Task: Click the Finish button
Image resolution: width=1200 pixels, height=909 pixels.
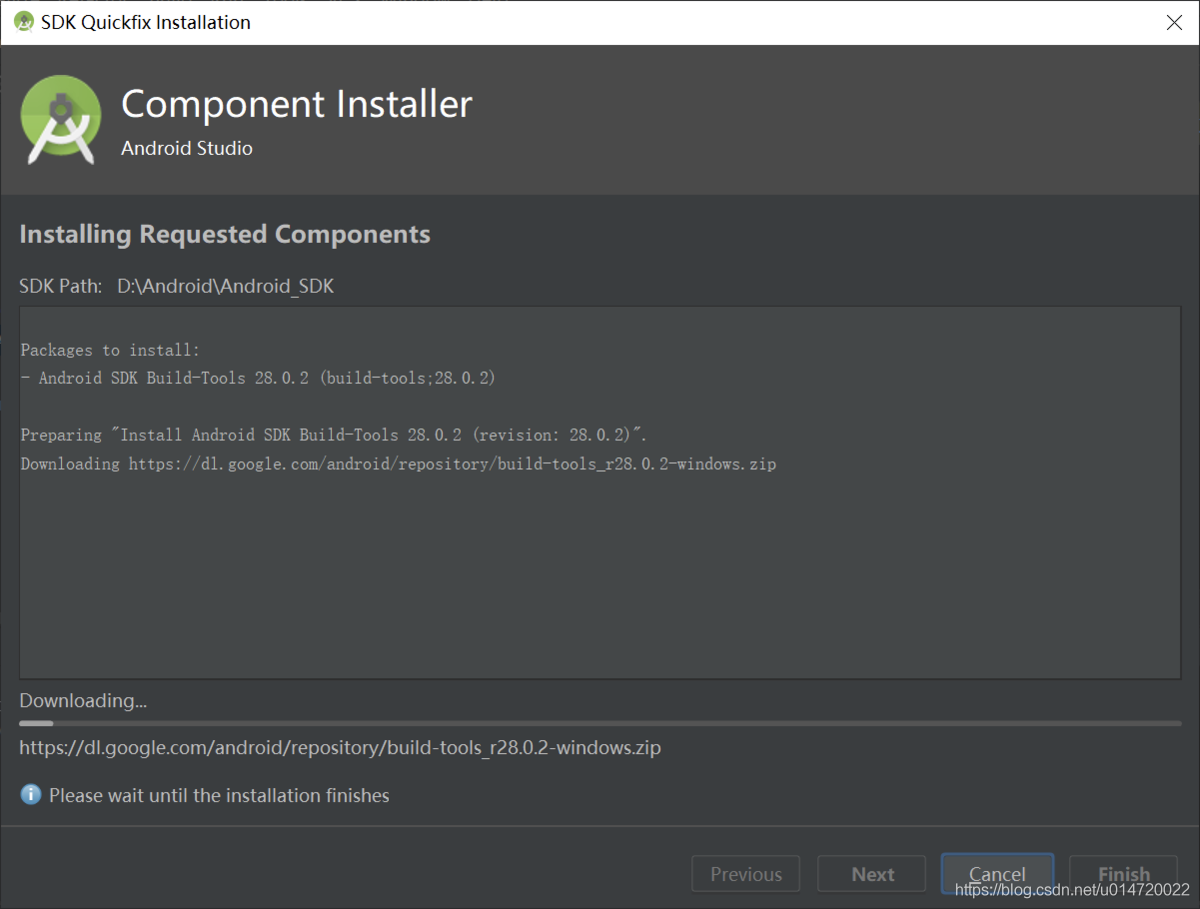Action: coord(1124,874)
